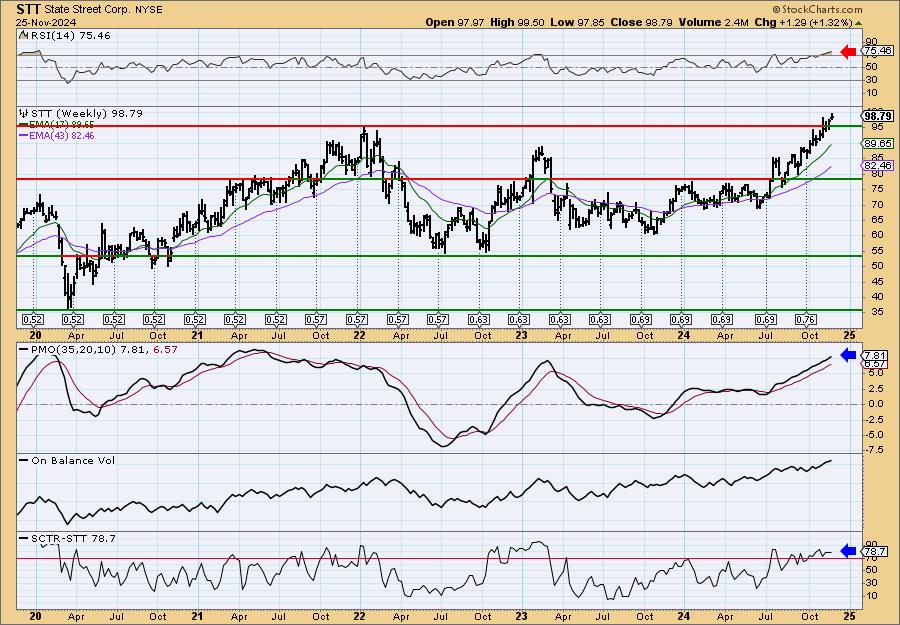Screen dimensions: 900x625
Task: Select the State Street Corp. company name
Action: click(85, 10)
